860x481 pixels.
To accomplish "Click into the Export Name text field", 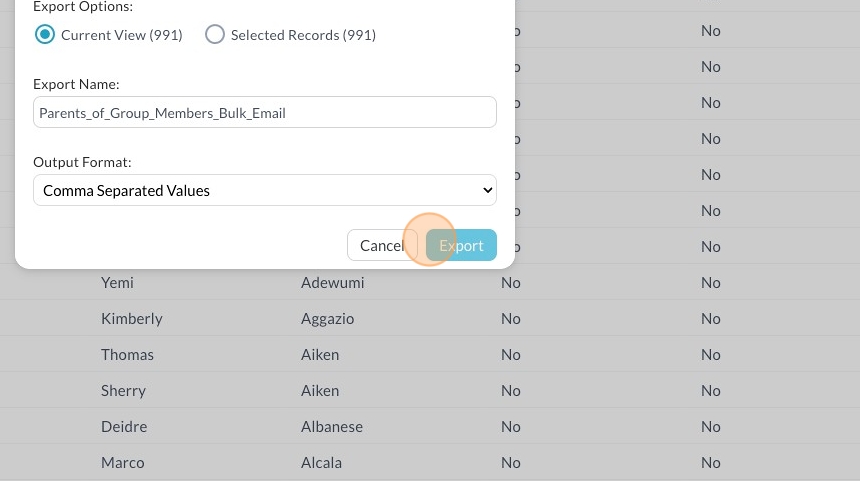I will [264, 113].
